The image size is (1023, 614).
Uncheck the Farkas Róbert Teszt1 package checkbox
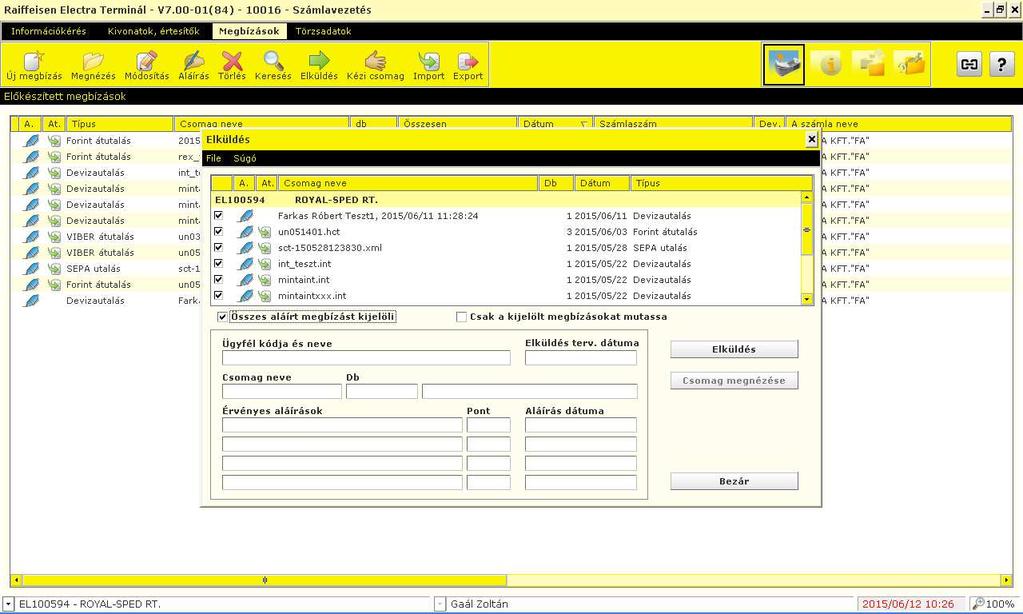pos(219,215)
